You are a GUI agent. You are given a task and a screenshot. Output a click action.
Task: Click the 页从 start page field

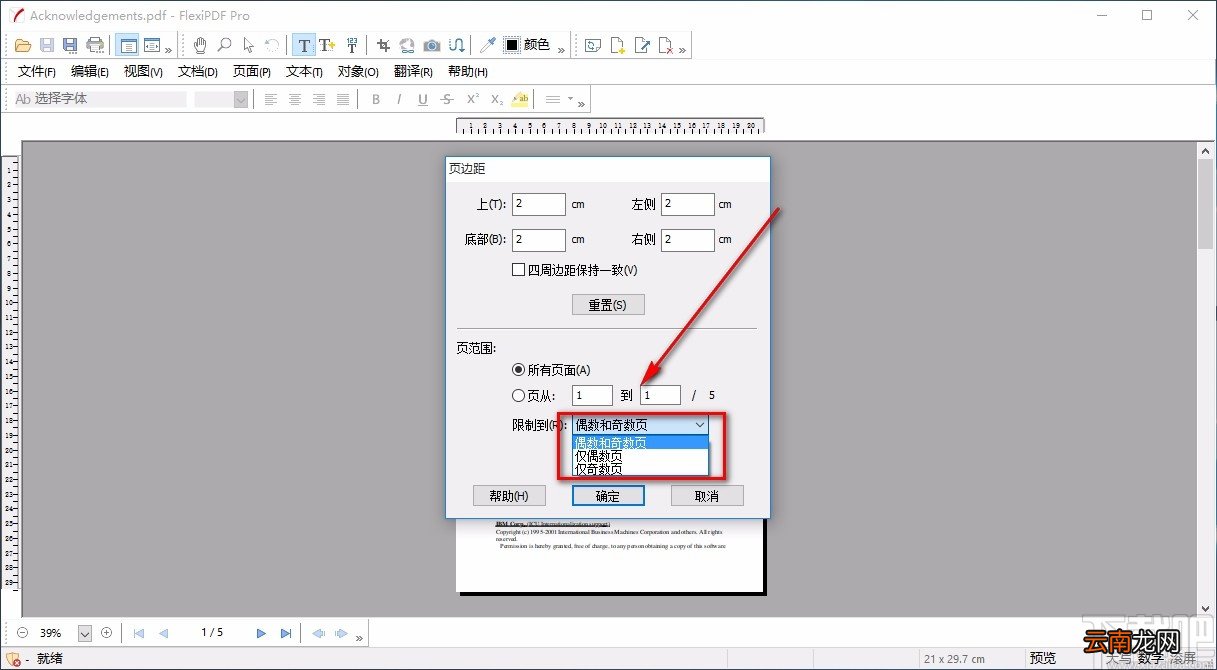[593, 396]
